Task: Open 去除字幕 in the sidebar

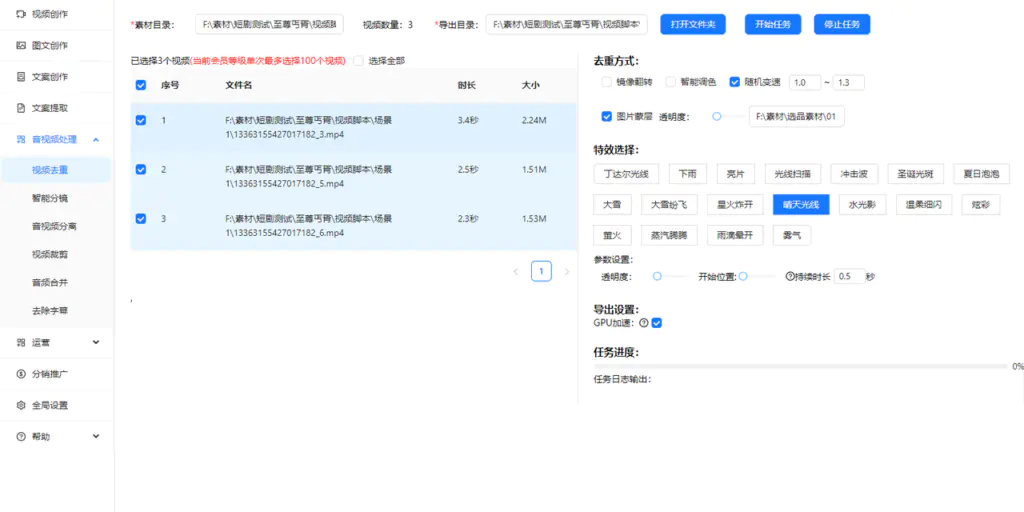Action: (x=49, y=310)
